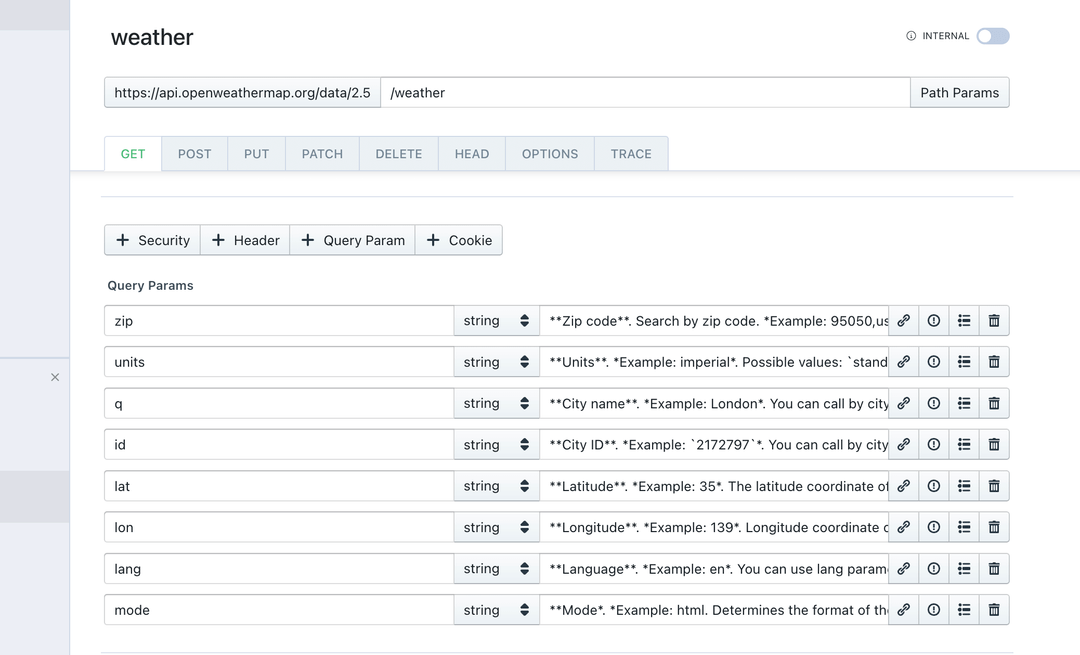1080x655 pixels.
Task: Click the required alert icon for lon parameter
Action: tap(934, 528)
